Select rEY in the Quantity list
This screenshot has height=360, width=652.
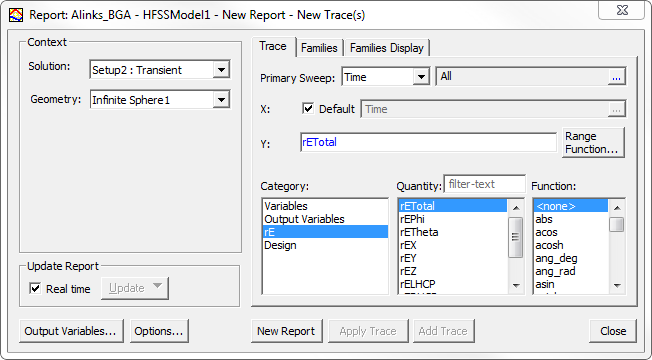point(453,258)
